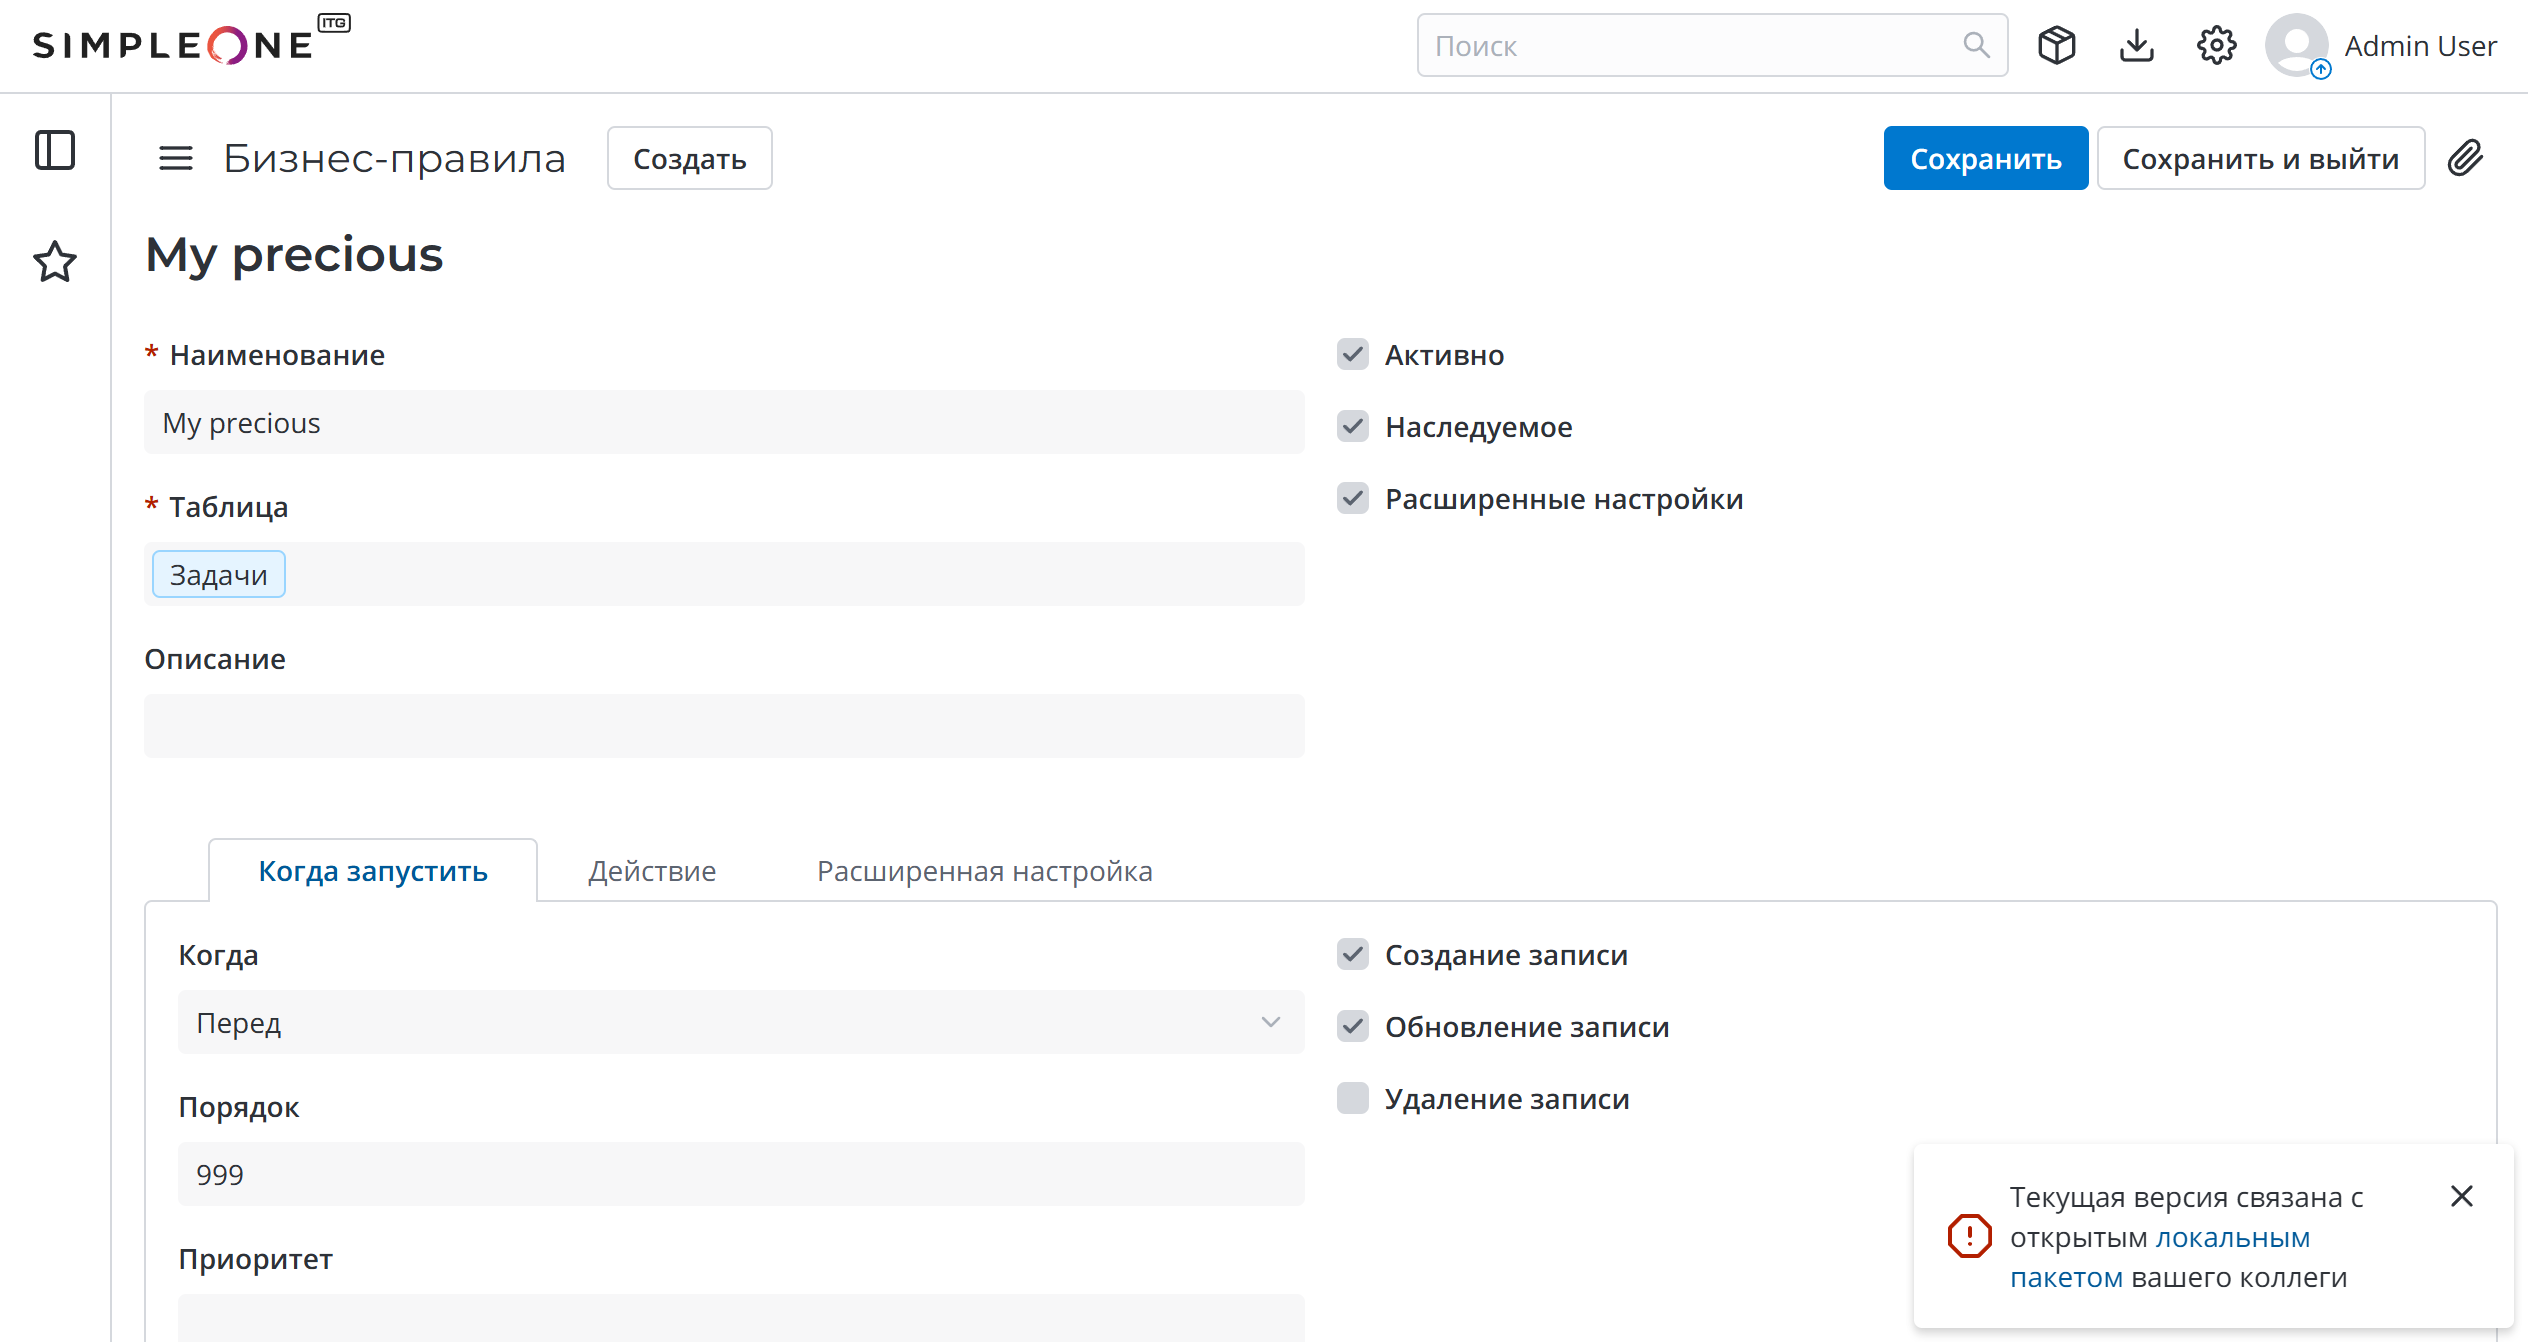Viewport: 2528px width, 1342px height.
Task: Click the download arrow icon
Action: [x=2137, y=45]
